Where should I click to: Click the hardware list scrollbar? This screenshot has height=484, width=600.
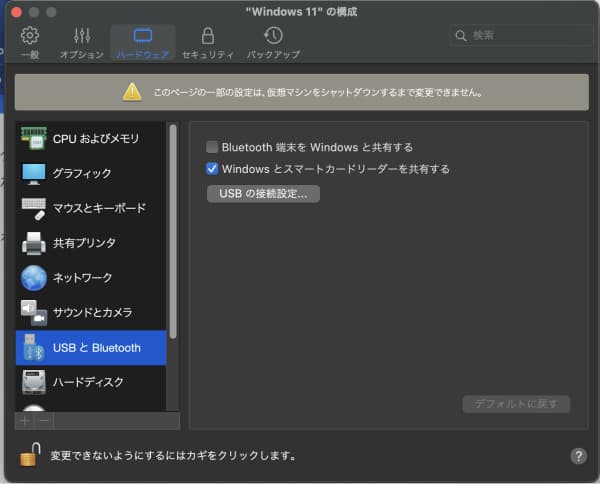[x=173, y=231]
